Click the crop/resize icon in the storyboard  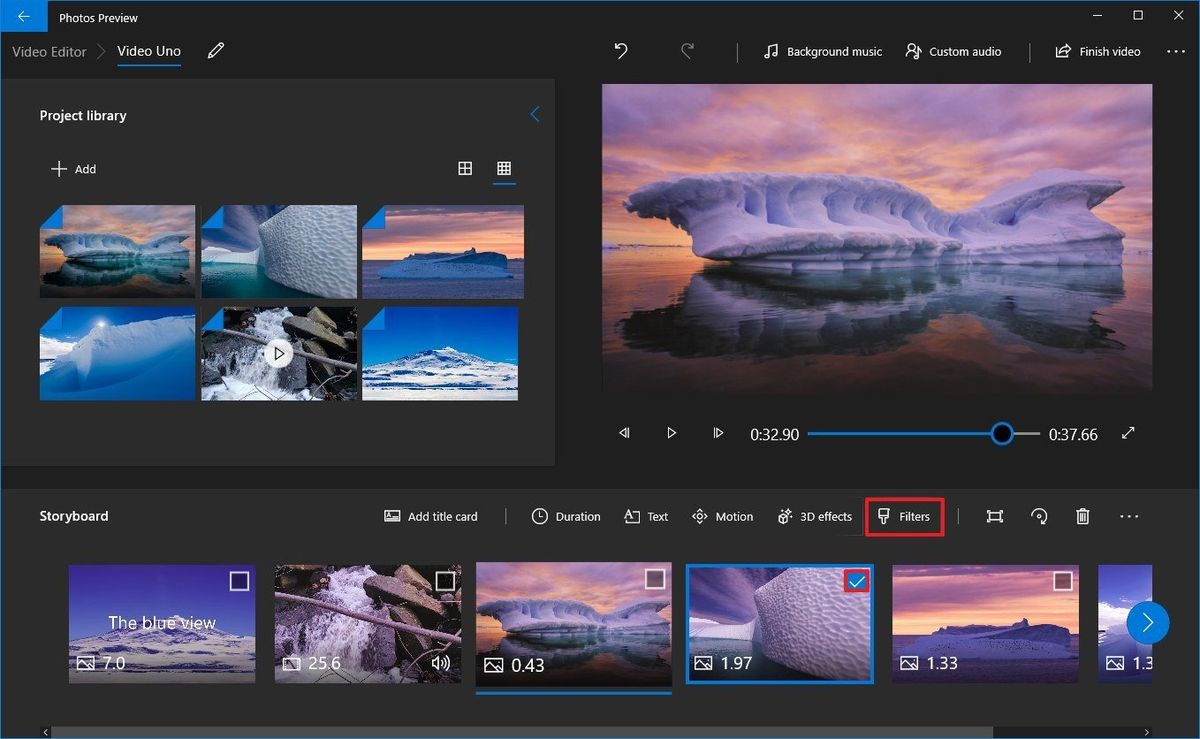(994, 516)
